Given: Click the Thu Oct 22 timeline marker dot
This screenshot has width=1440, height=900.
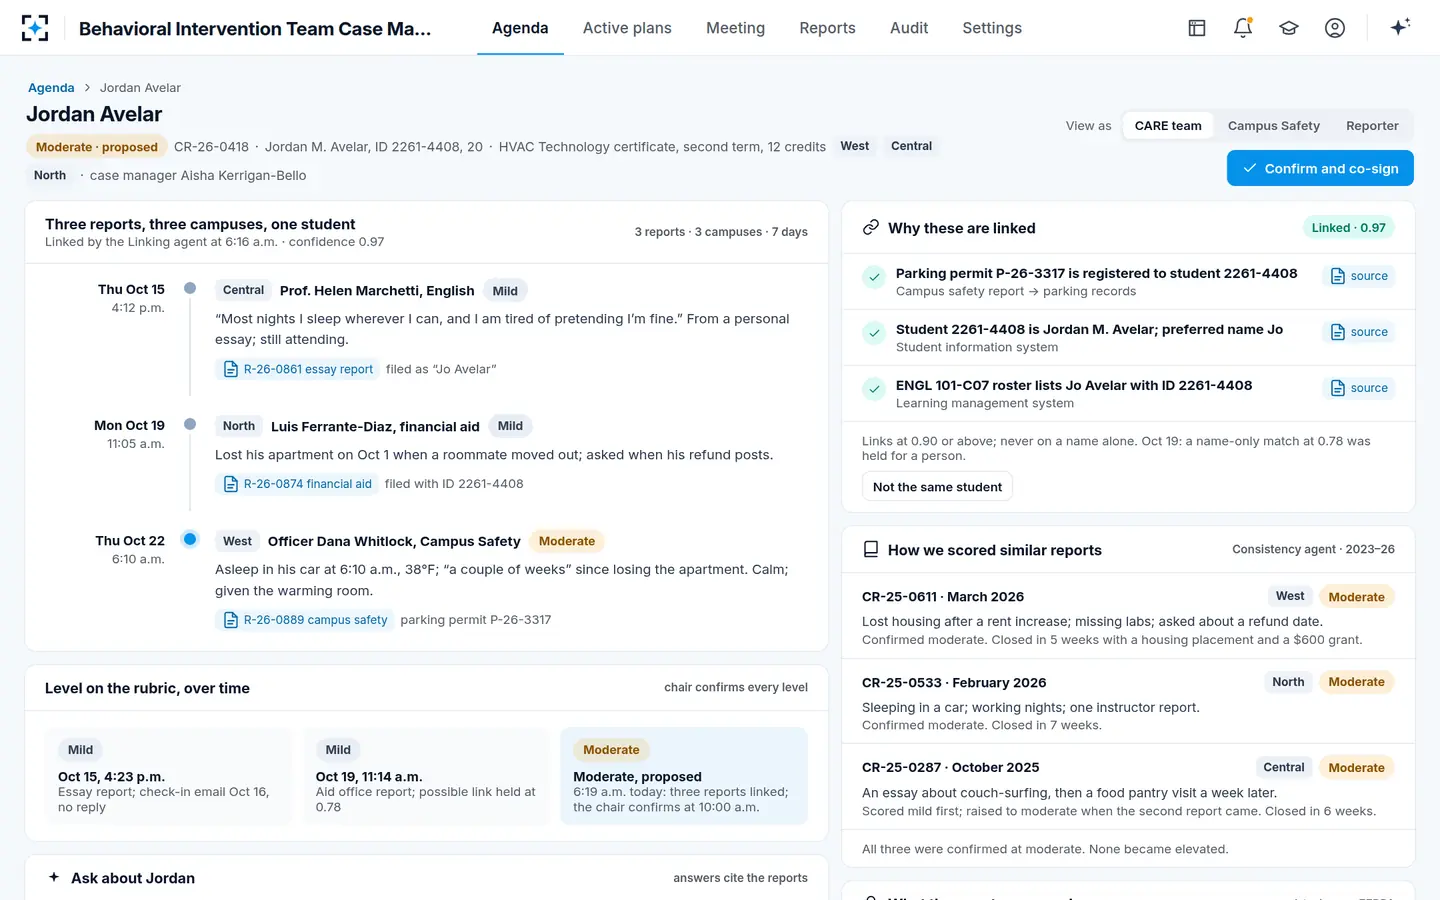Looking at the screenshot, I should click(x=190, y=539).
